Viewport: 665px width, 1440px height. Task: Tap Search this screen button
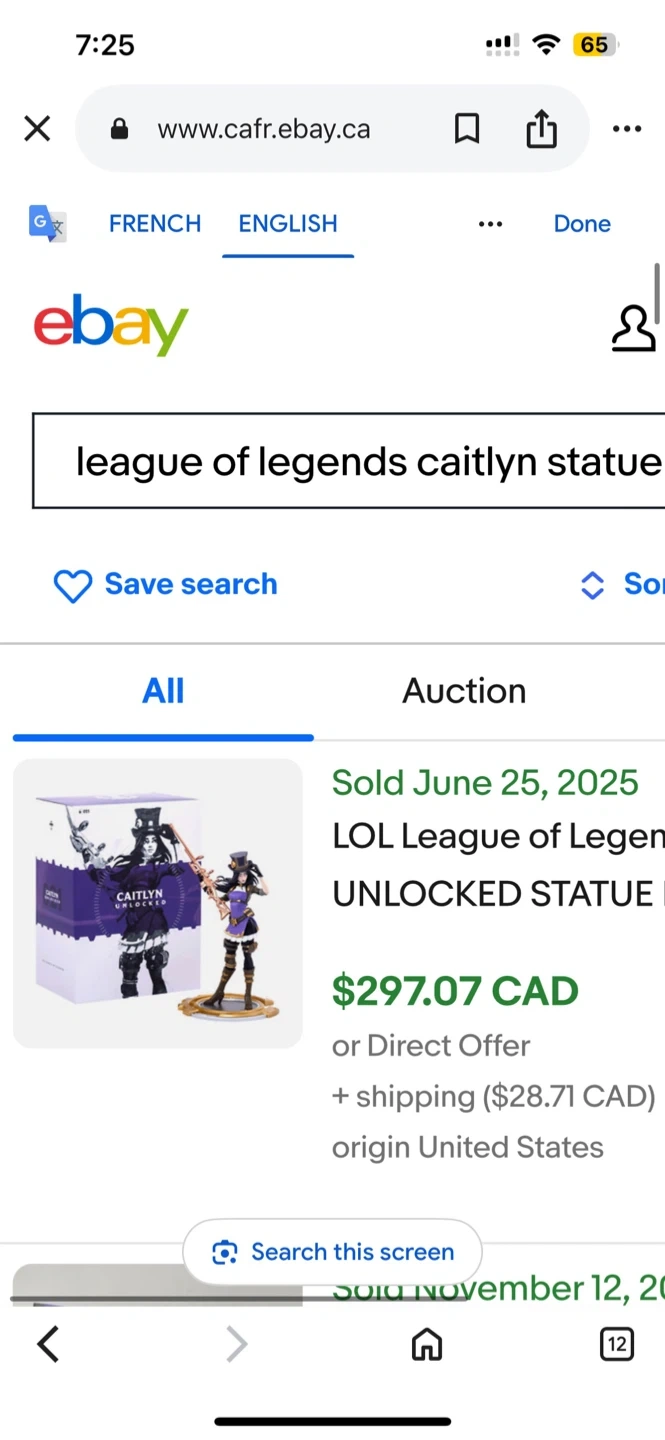333,1252
